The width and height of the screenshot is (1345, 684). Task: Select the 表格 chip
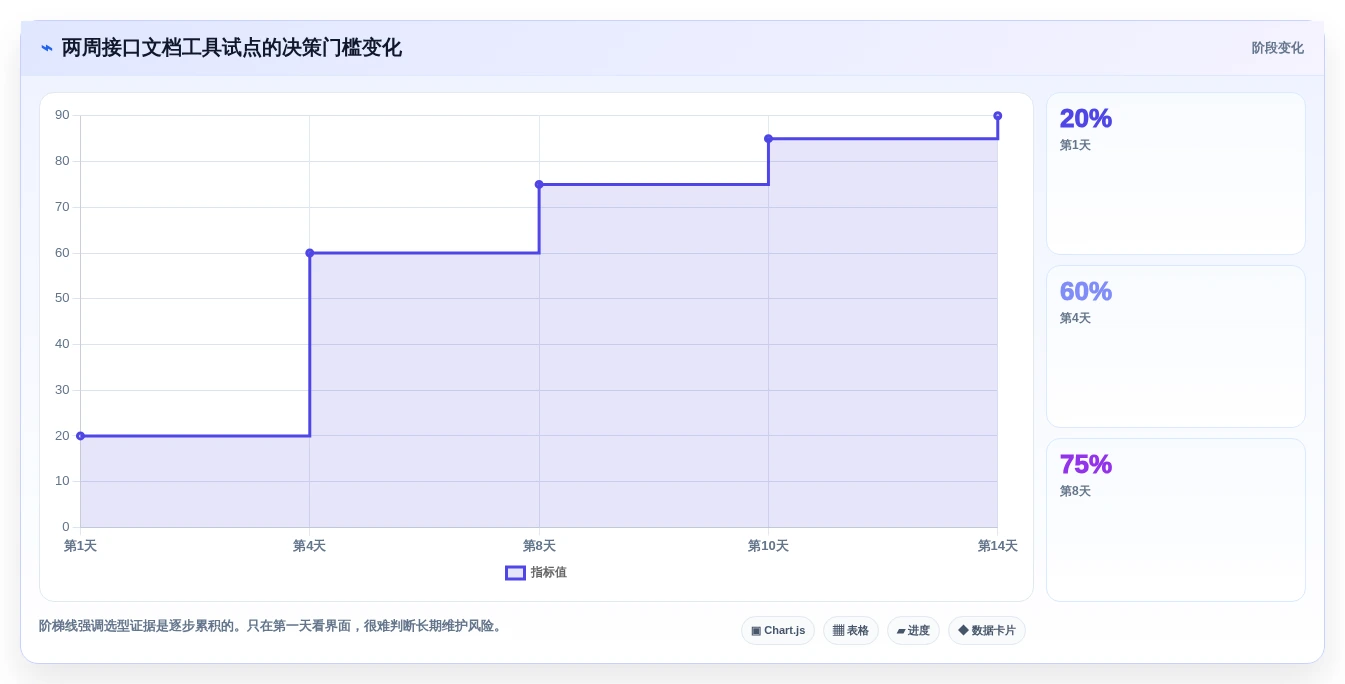851,631
